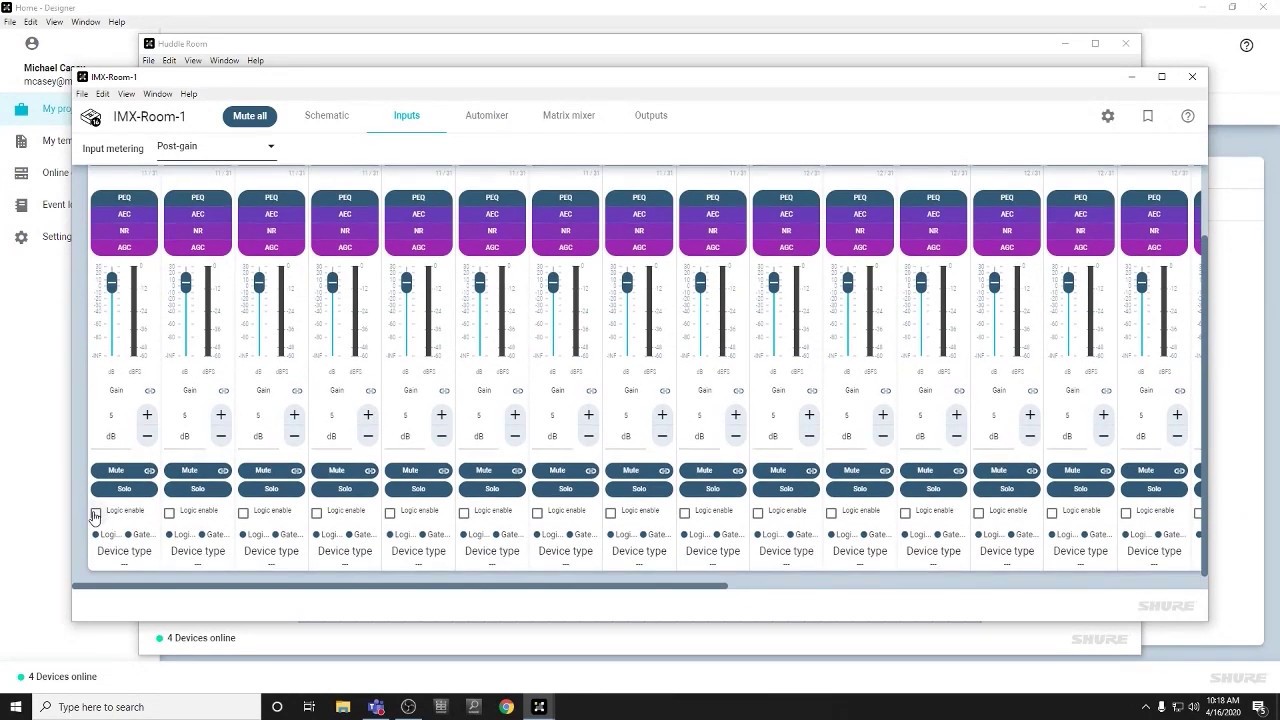Open the Windows Start menu
The image size is (1280, 720).
click(15, 707)
